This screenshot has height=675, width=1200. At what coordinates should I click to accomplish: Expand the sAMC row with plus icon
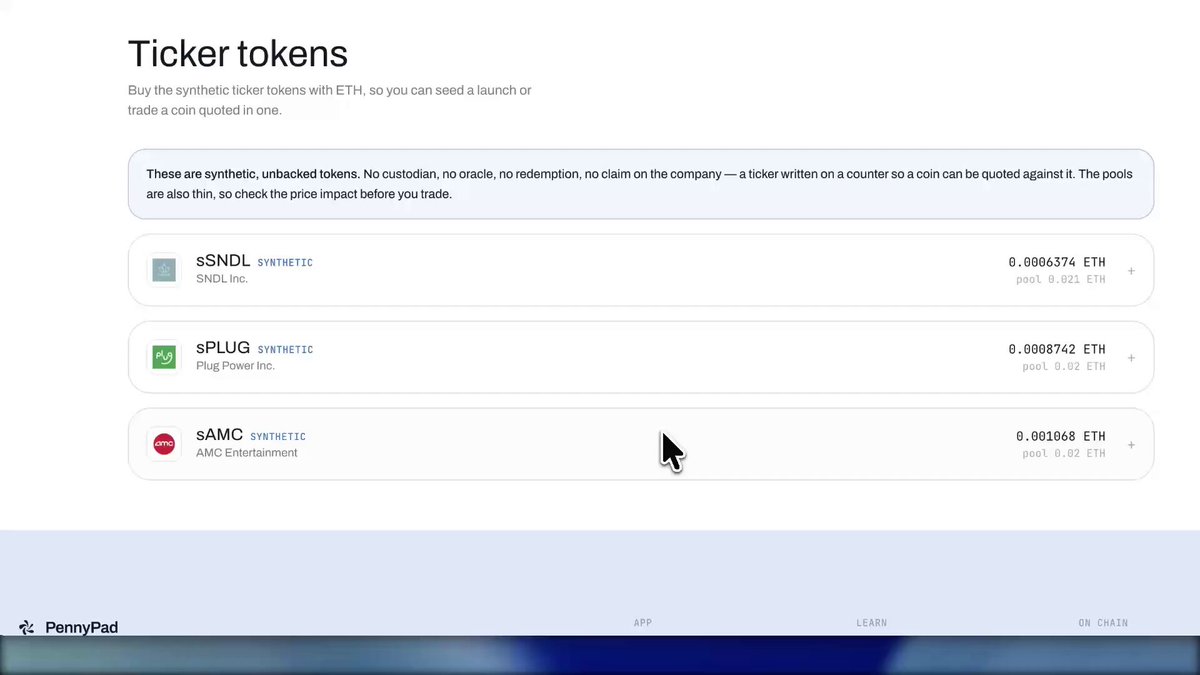(x=1131, y=445)
